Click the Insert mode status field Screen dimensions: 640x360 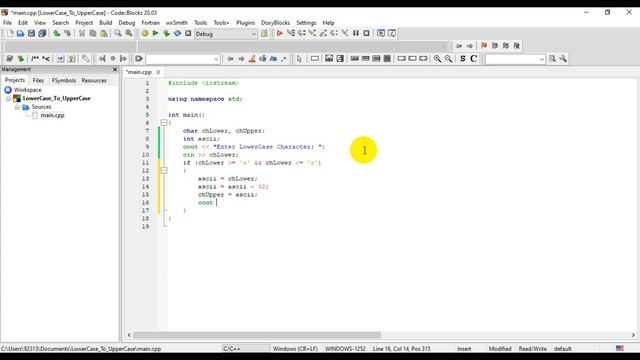click(464, 349)
